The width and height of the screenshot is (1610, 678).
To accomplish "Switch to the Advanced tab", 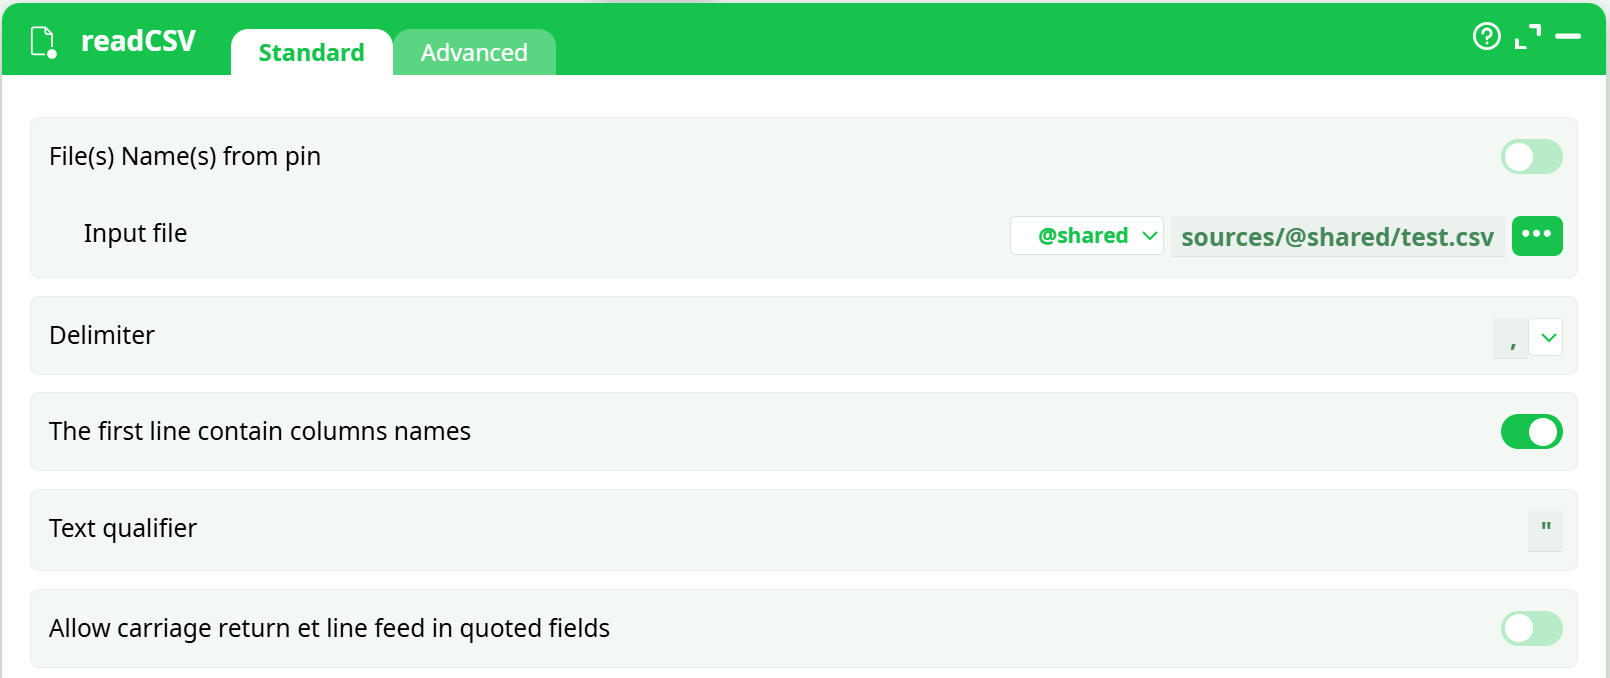I will pos(474,53).
